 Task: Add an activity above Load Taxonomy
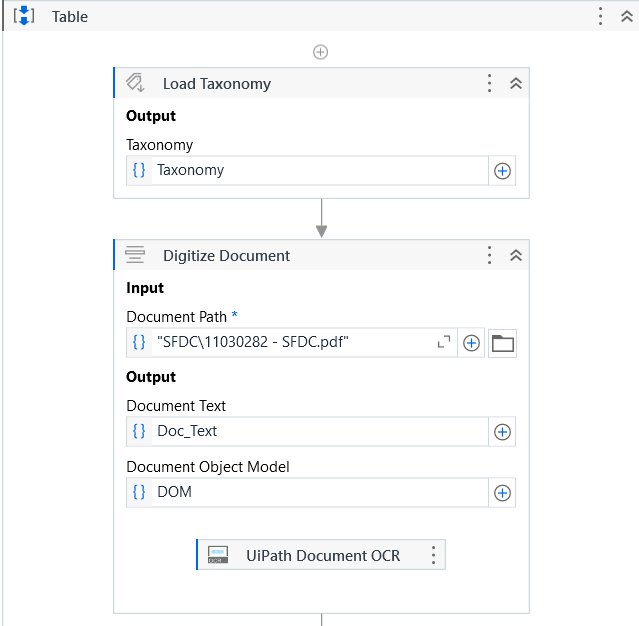[x=320, y=52]
